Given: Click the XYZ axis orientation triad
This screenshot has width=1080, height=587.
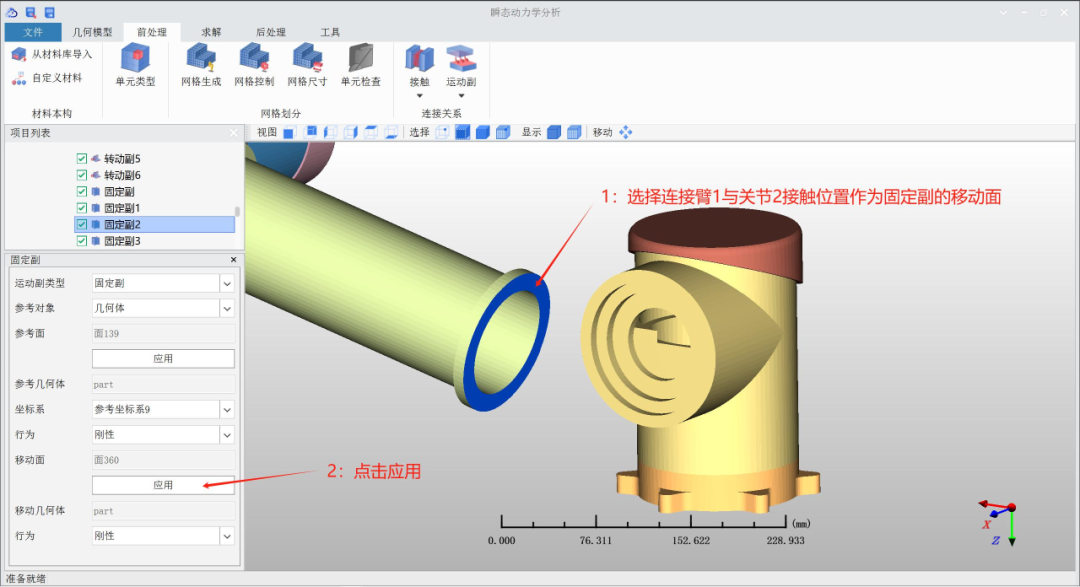Looking at the screenshot, I should click(x=998, y=524).
